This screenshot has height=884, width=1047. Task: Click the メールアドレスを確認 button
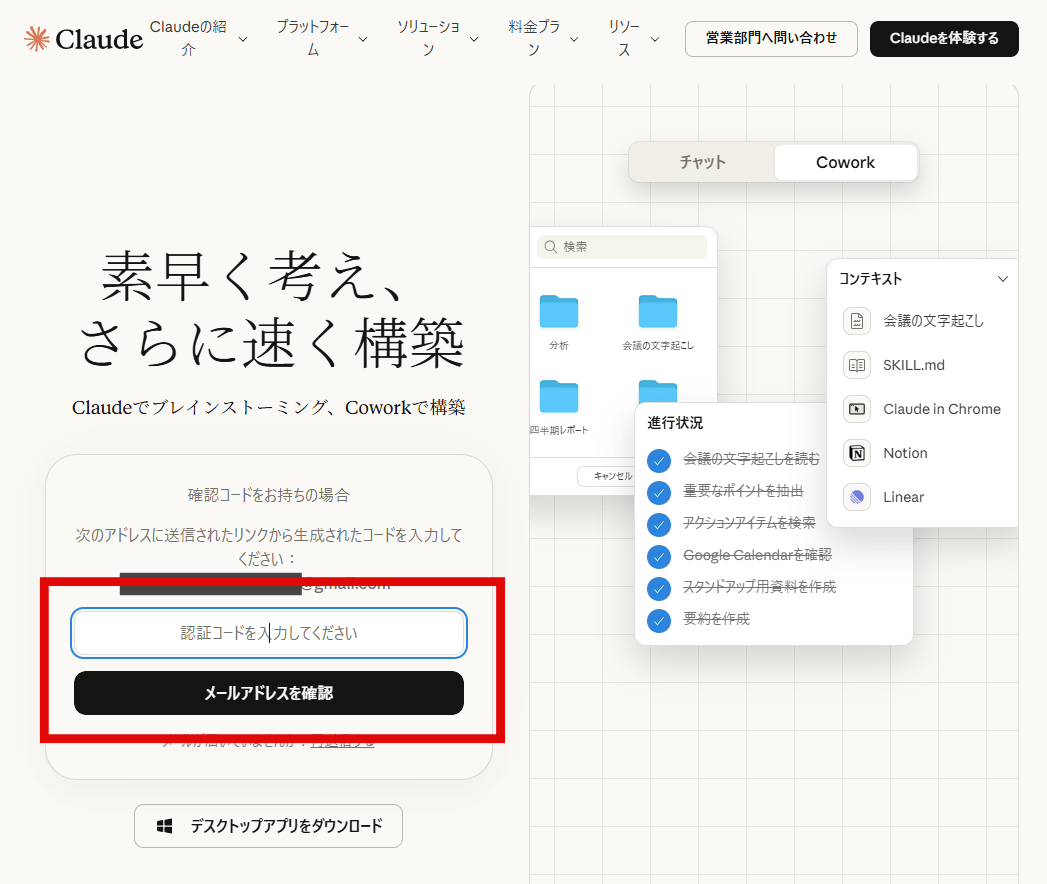point(268,692)
